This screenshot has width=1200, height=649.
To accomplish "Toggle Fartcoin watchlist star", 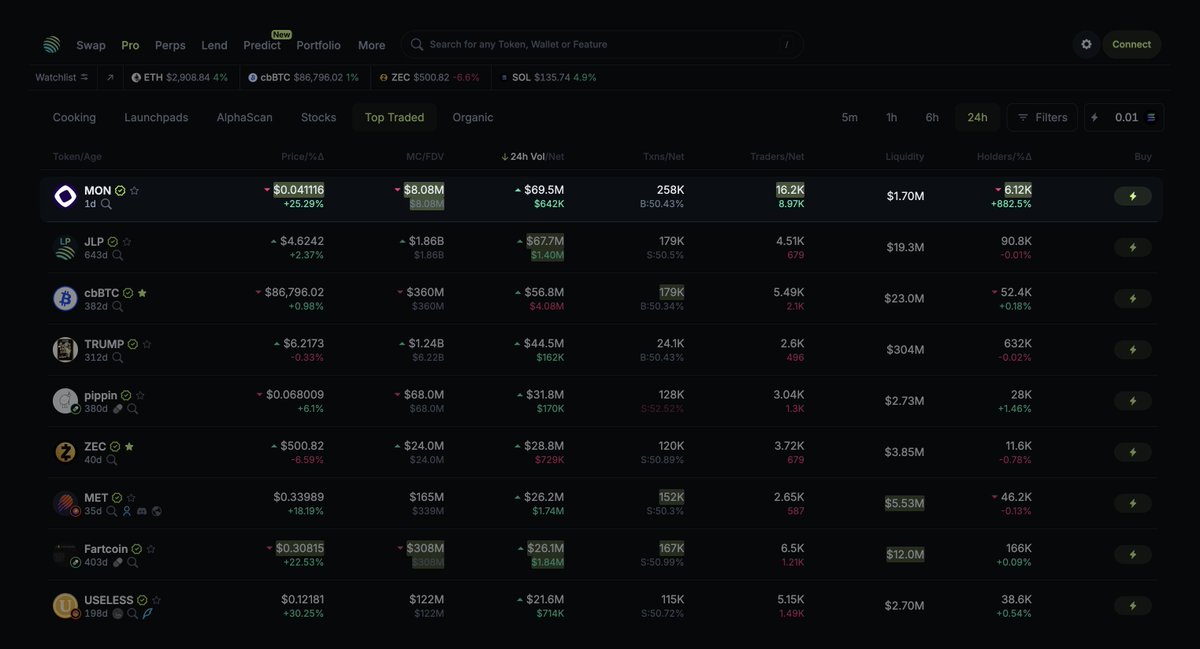I will click(x=151, y=549).
